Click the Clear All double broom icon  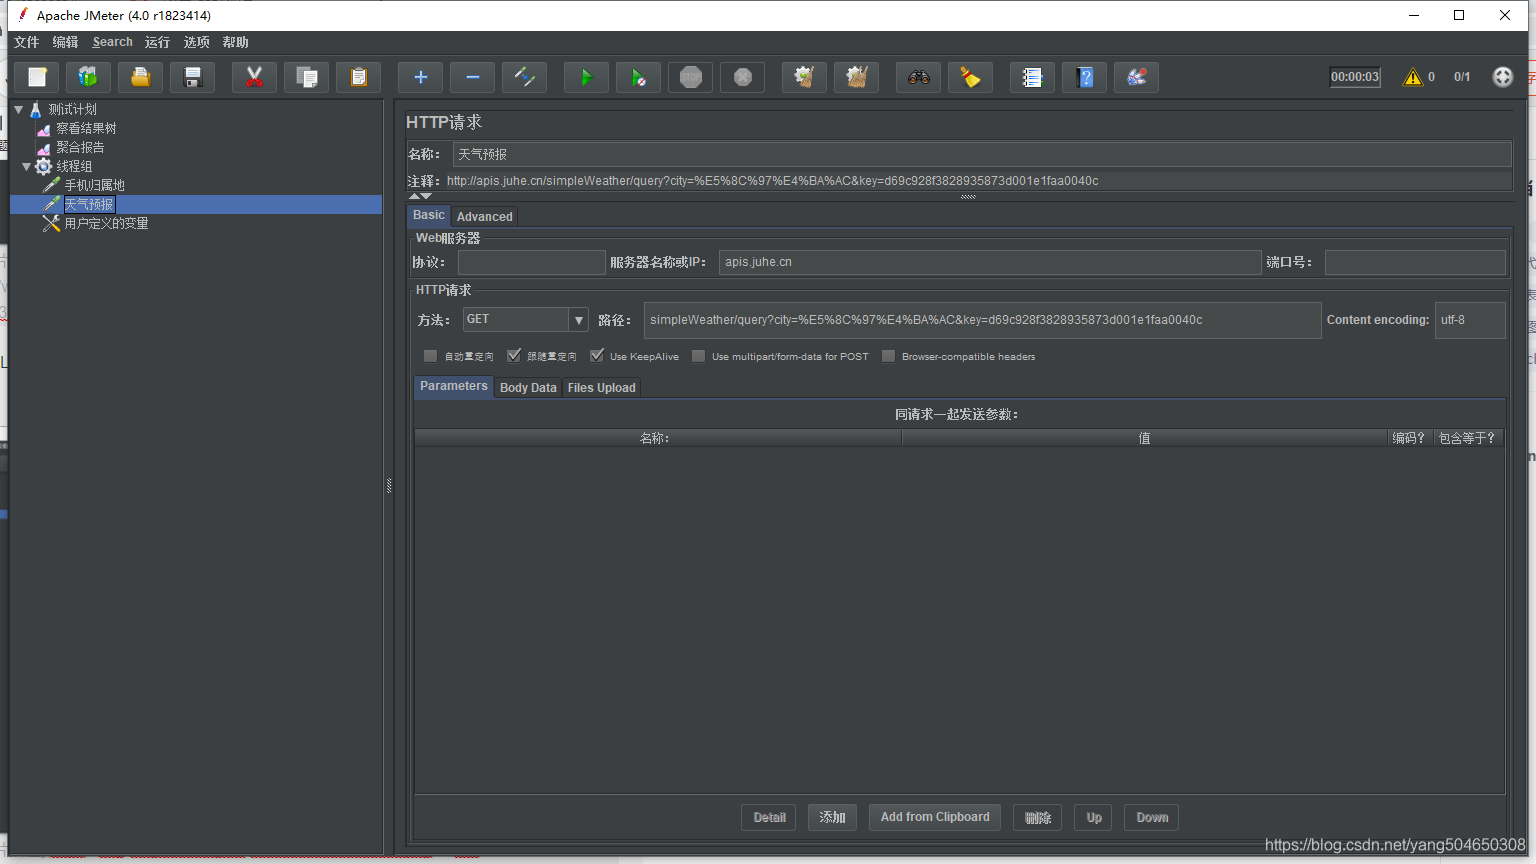[857, 77]
